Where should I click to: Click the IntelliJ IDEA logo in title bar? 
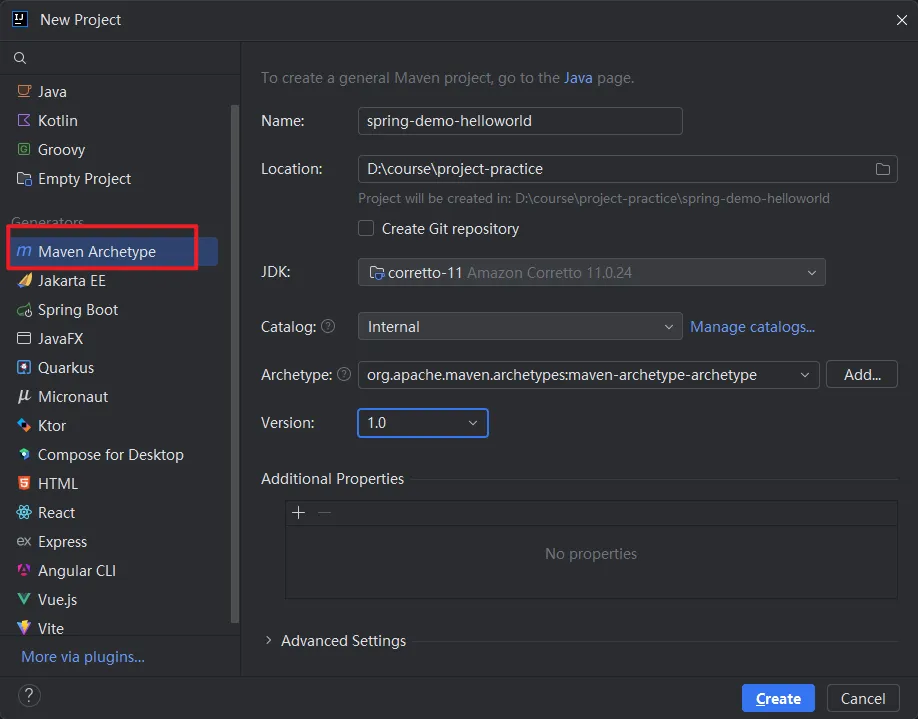click(20, 19)
